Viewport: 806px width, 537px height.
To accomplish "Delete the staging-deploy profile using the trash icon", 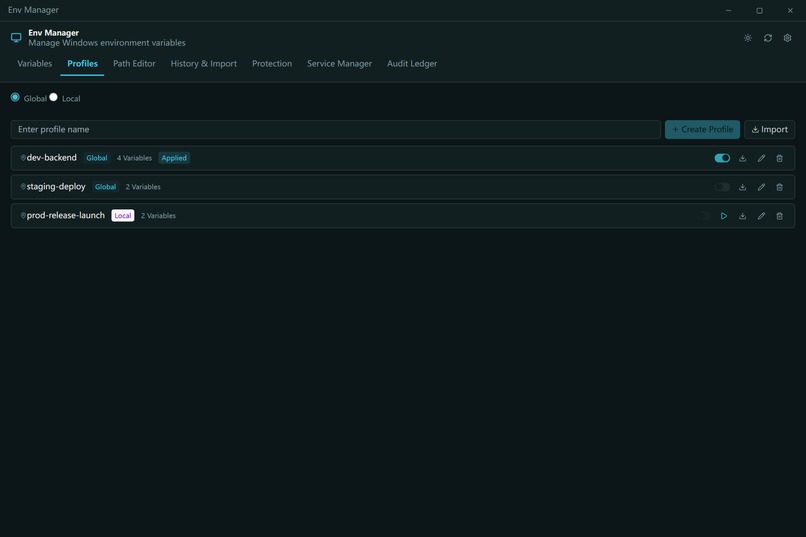I will 779,187.
